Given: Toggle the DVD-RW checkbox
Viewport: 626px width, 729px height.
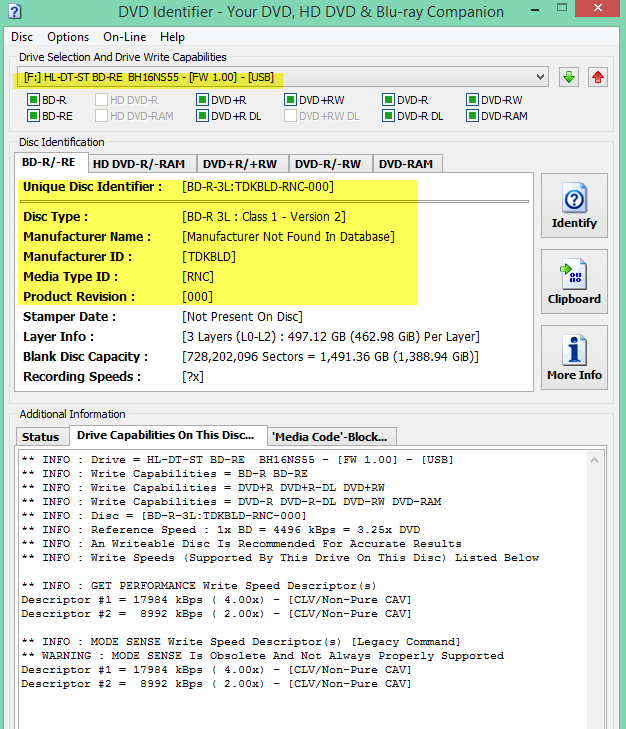Looking at the screenshot, I should point(472,100).
